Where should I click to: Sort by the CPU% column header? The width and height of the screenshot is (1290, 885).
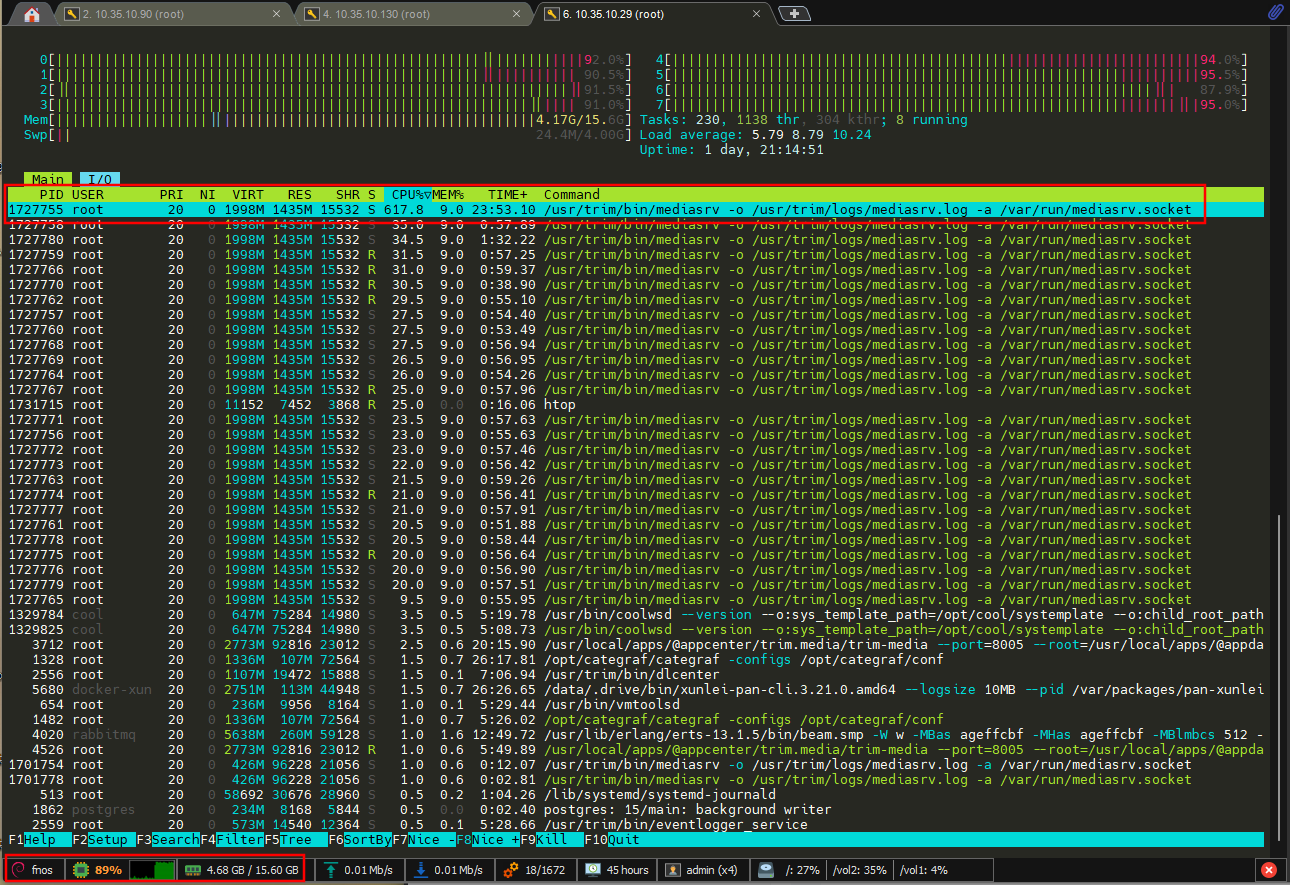406,195
